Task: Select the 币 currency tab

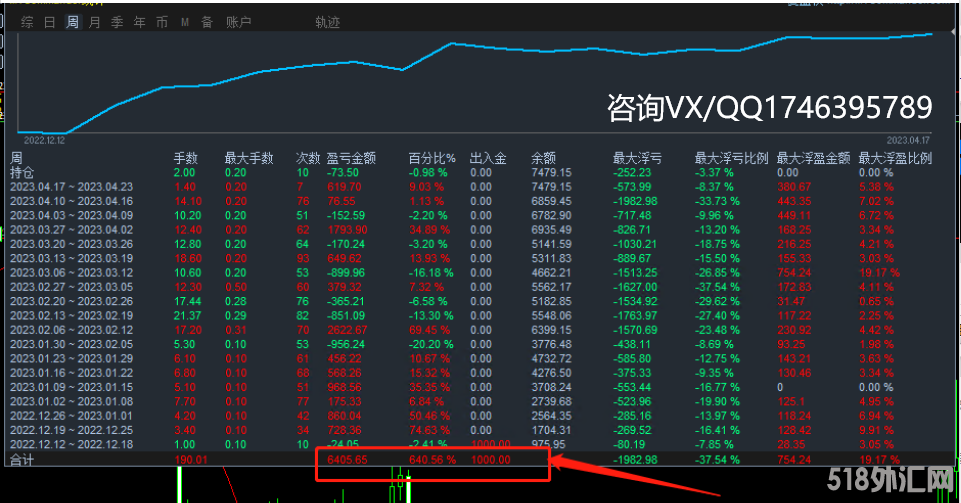Action: pyautogui.click(x=162, y=22)
